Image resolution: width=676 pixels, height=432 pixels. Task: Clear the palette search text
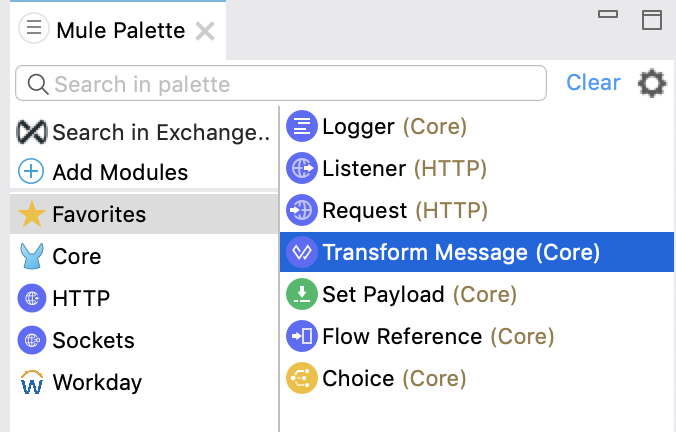click(593, 83)
